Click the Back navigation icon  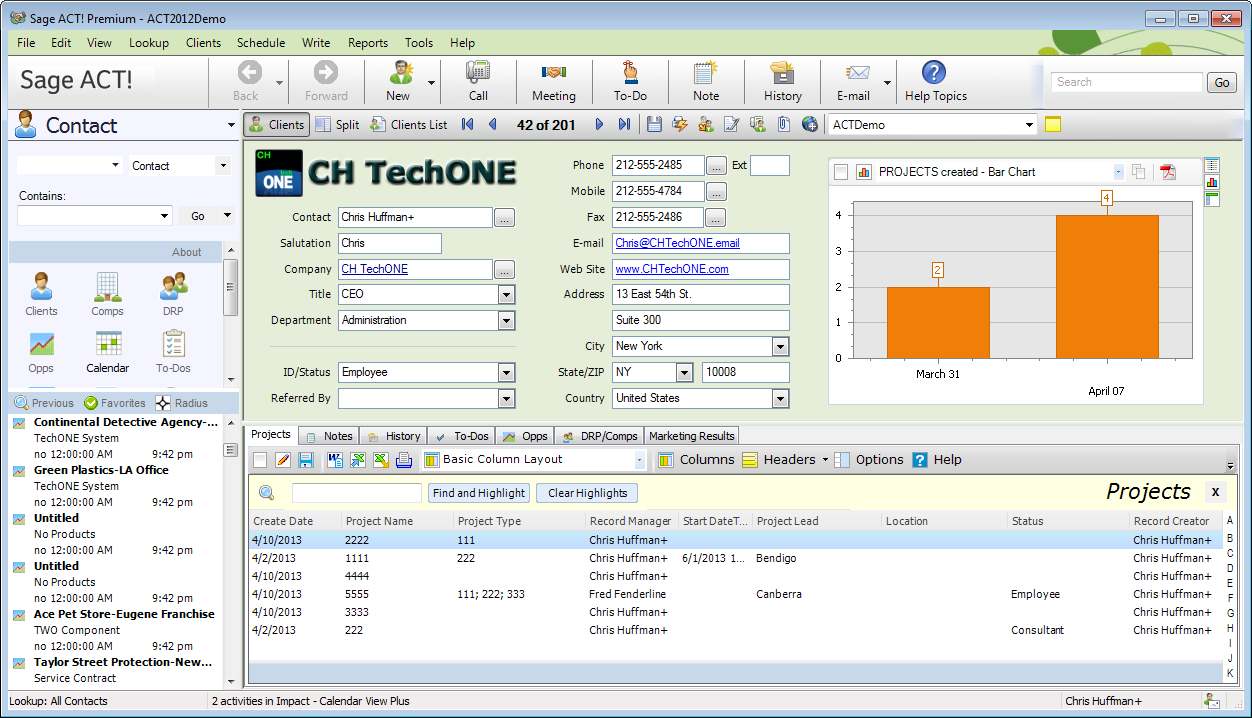pos(249,72)
